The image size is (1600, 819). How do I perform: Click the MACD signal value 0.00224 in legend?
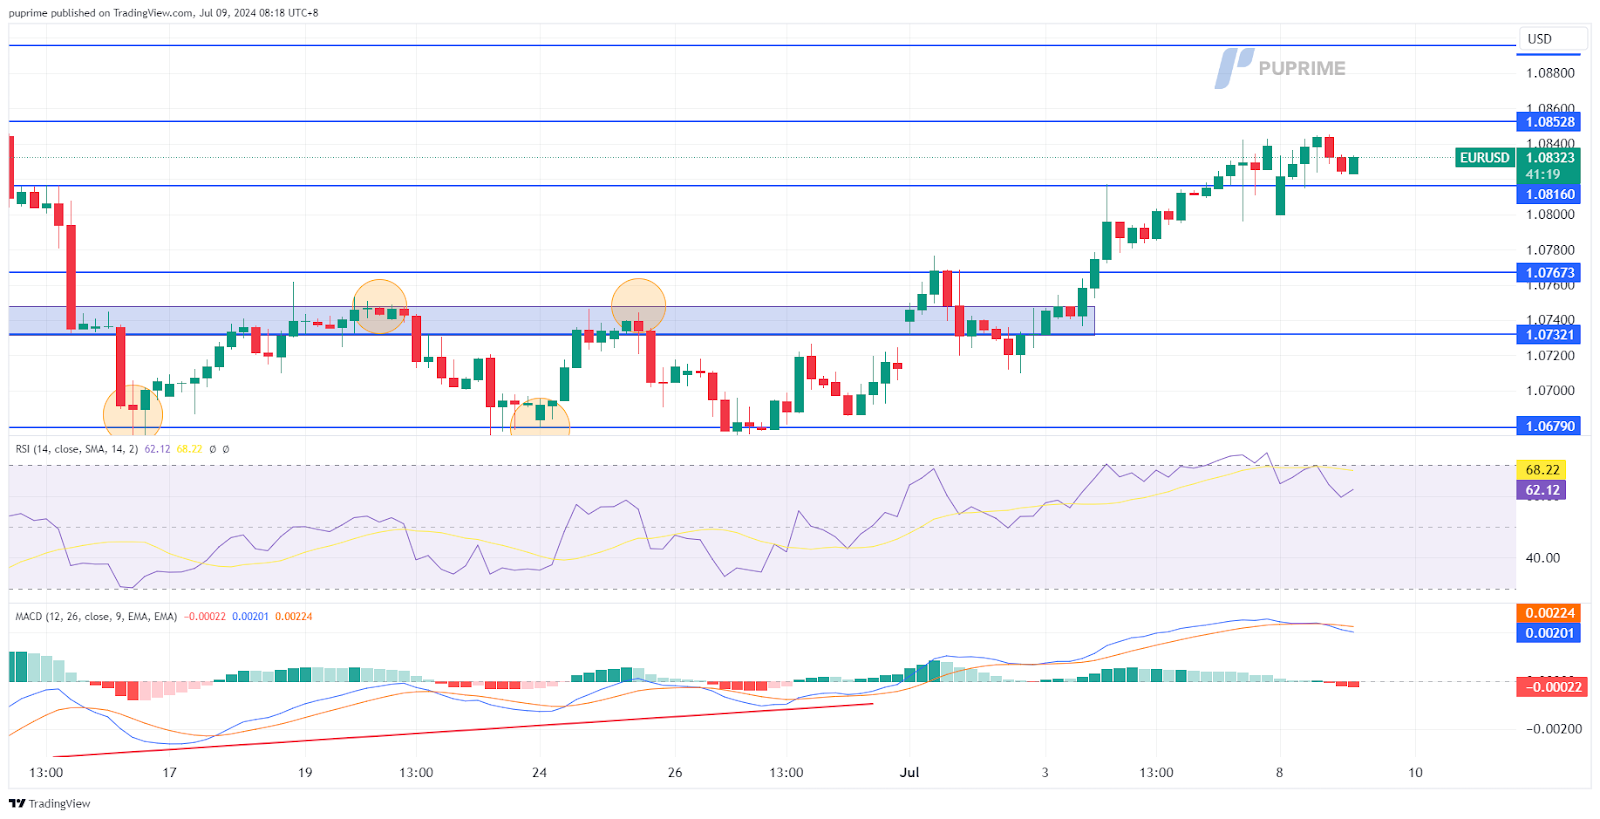tap(293, 616)
